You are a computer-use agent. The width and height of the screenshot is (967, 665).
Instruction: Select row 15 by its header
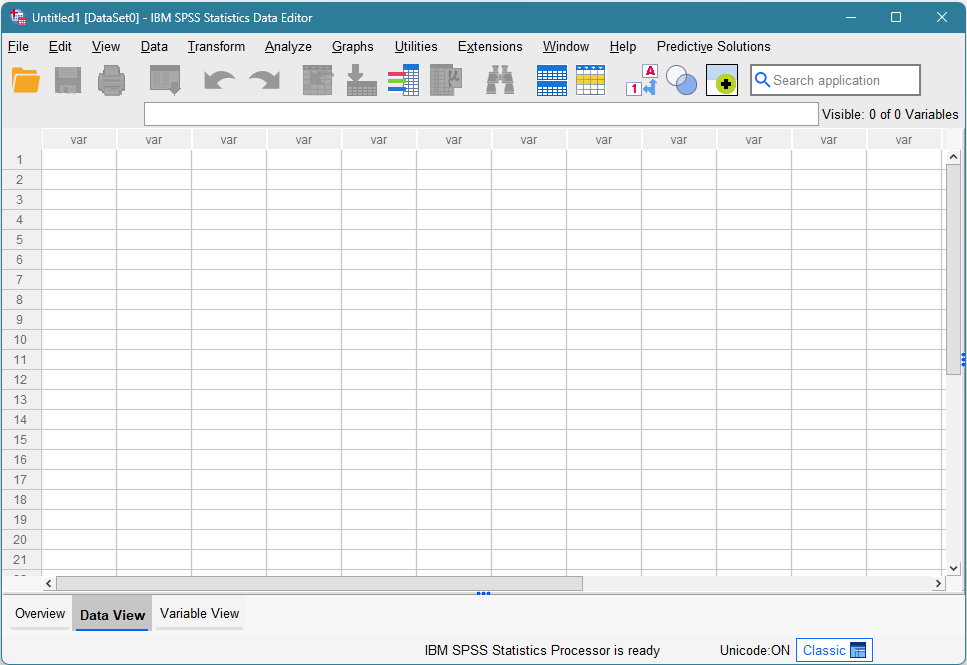20,439
